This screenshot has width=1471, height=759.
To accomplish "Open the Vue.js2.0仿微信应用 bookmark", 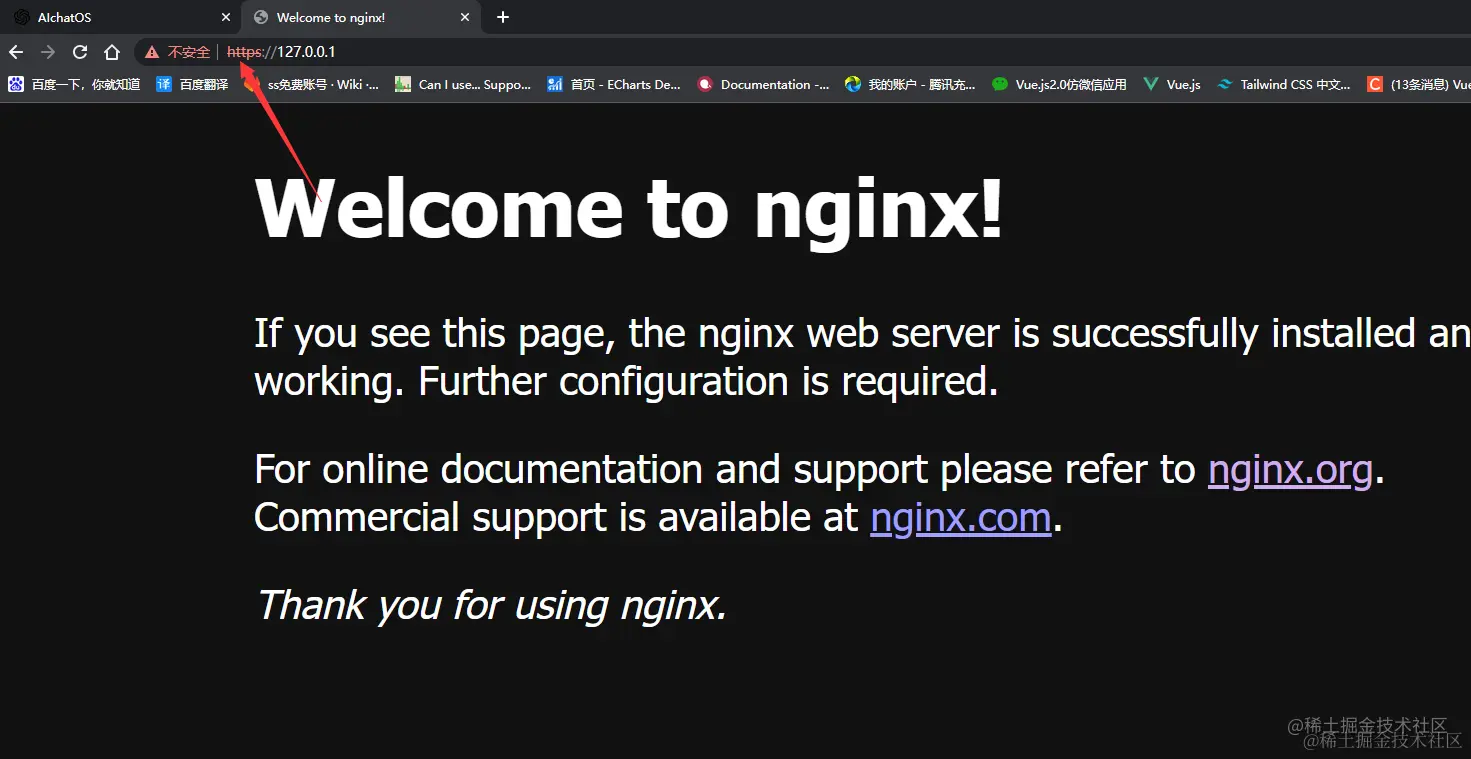I will pyautogui.click(x=1060, y=85).
